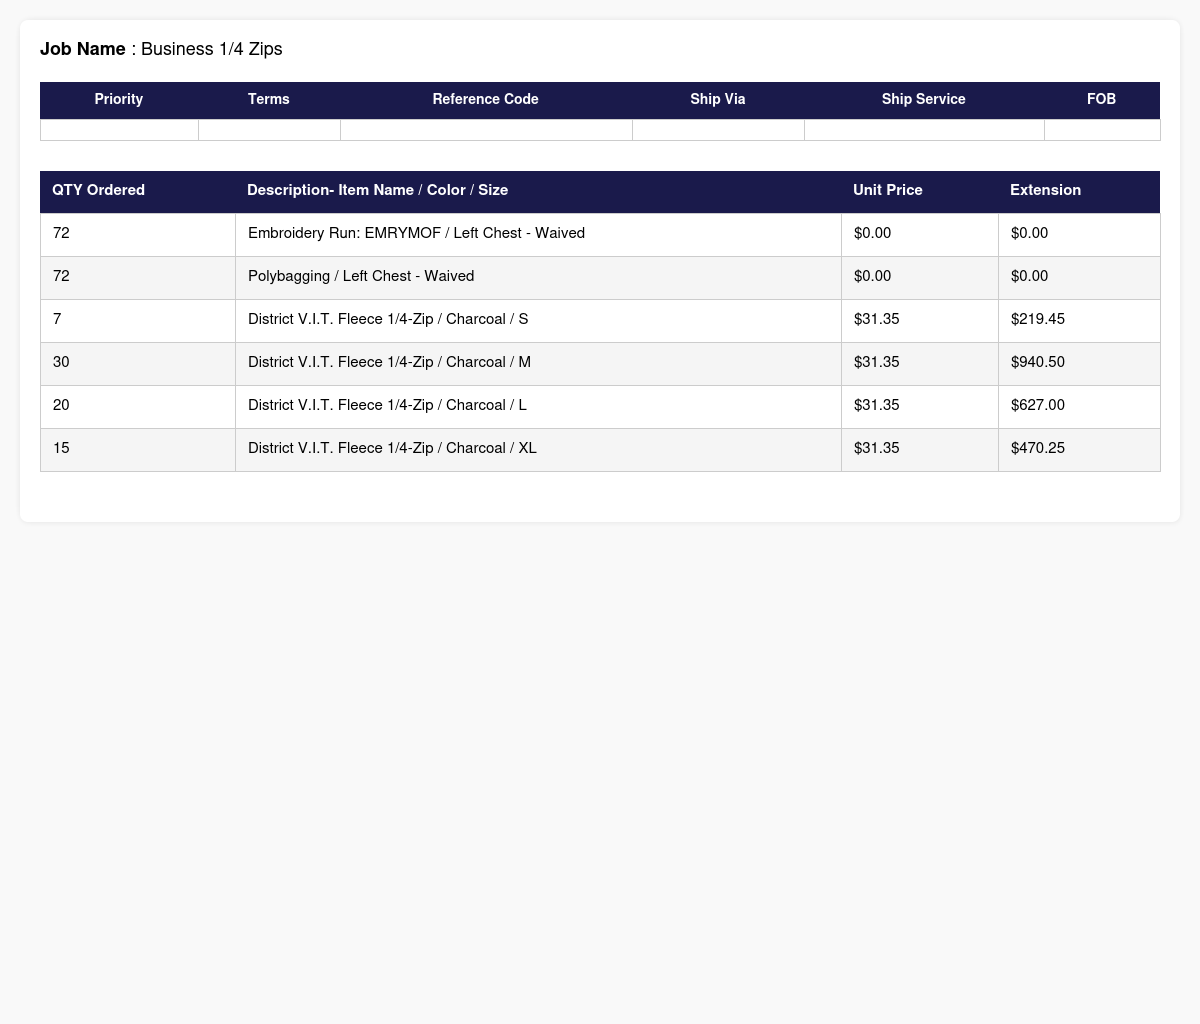Select the Embroidery Run: EMRYMOF description cell
This screenshot has height=1024, width=1200.
416,233
